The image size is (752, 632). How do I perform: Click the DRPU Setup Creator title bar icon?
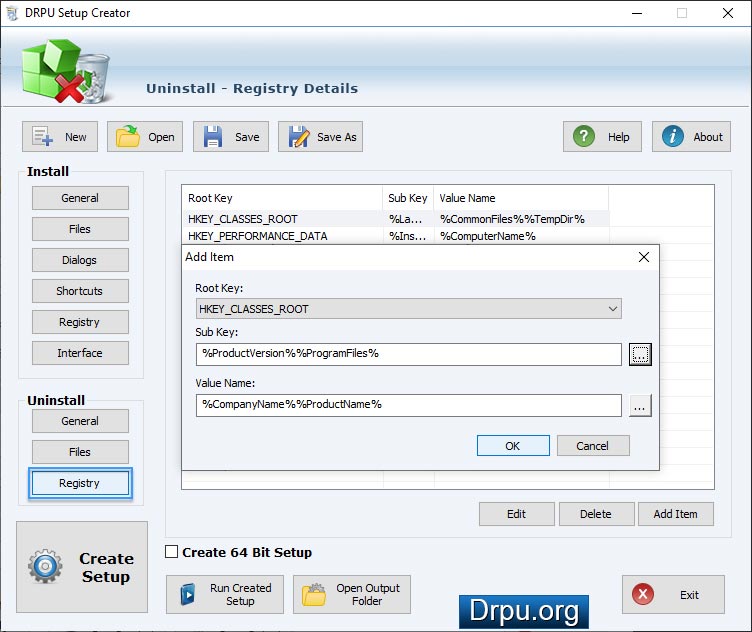tap(12, 13)
